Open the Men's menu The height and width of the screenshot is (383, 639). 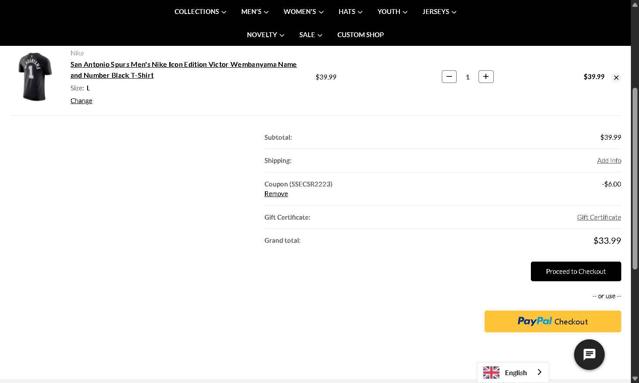(255, 11)
